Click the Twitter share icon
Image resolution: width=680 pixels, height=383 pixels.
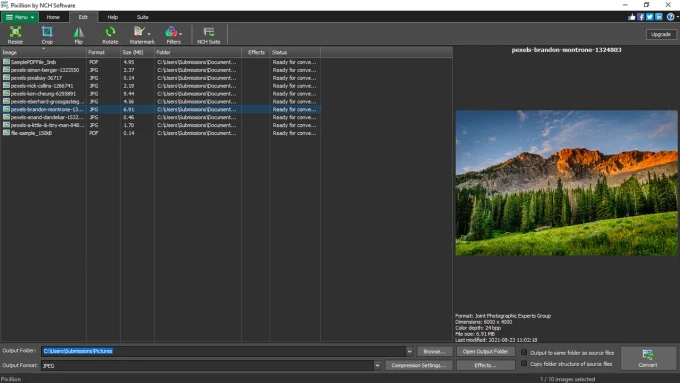click(x=650, y=17)
